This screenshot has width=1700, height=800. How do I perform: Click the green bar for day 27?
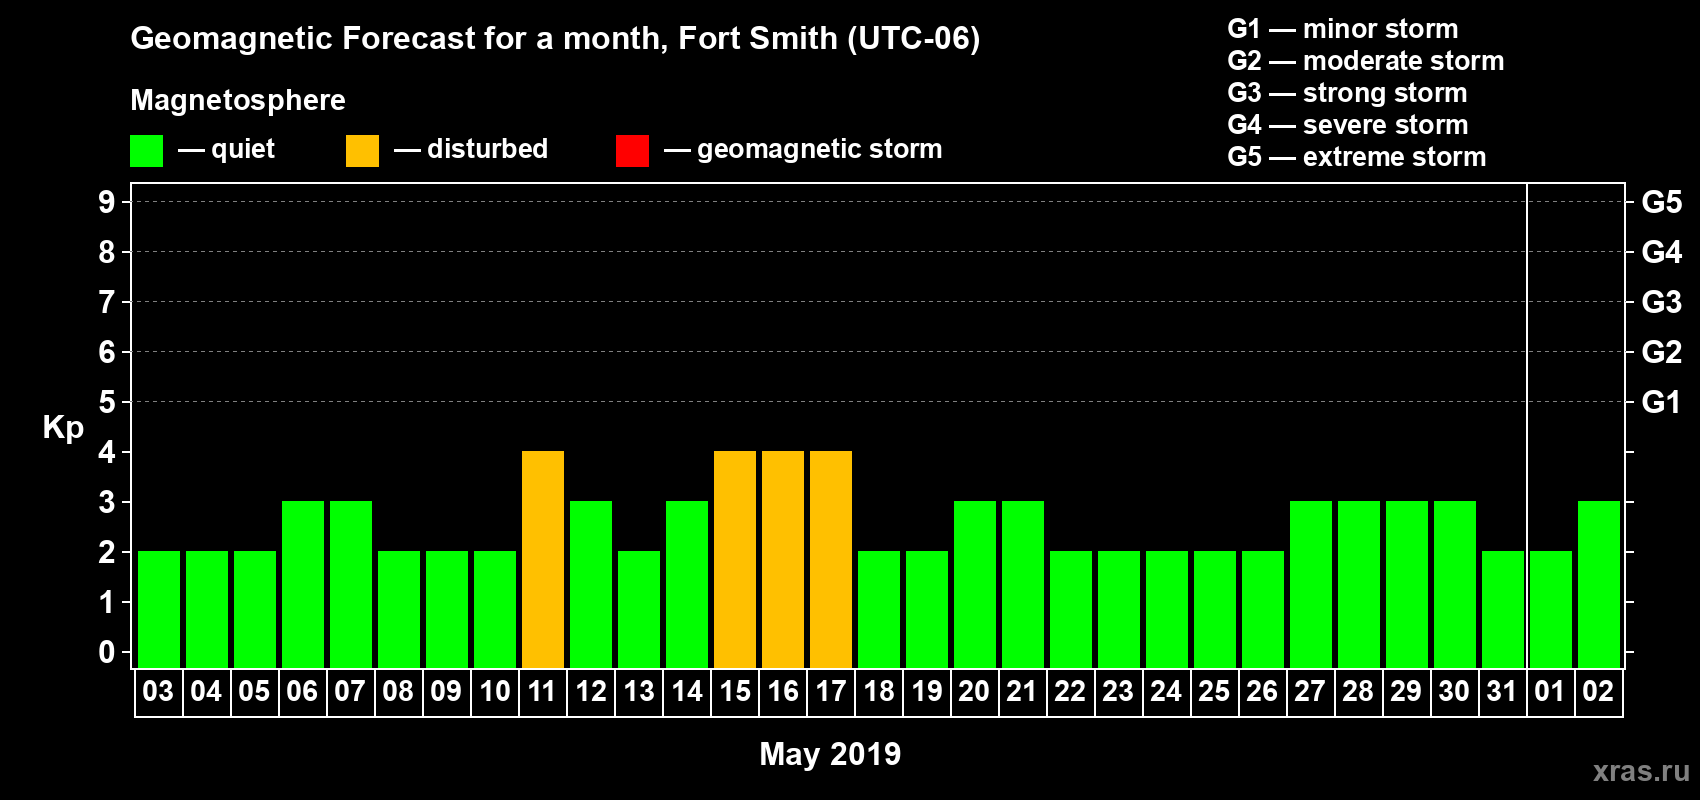point(1311,584)
